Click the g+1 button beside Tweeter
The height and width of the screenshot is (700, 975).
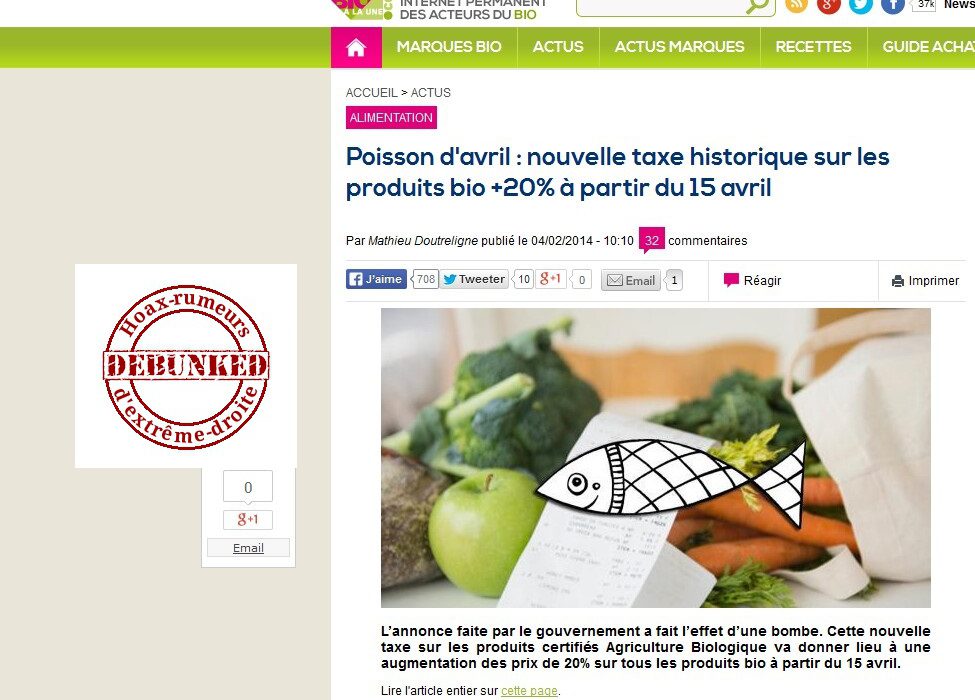click(551, 279)
